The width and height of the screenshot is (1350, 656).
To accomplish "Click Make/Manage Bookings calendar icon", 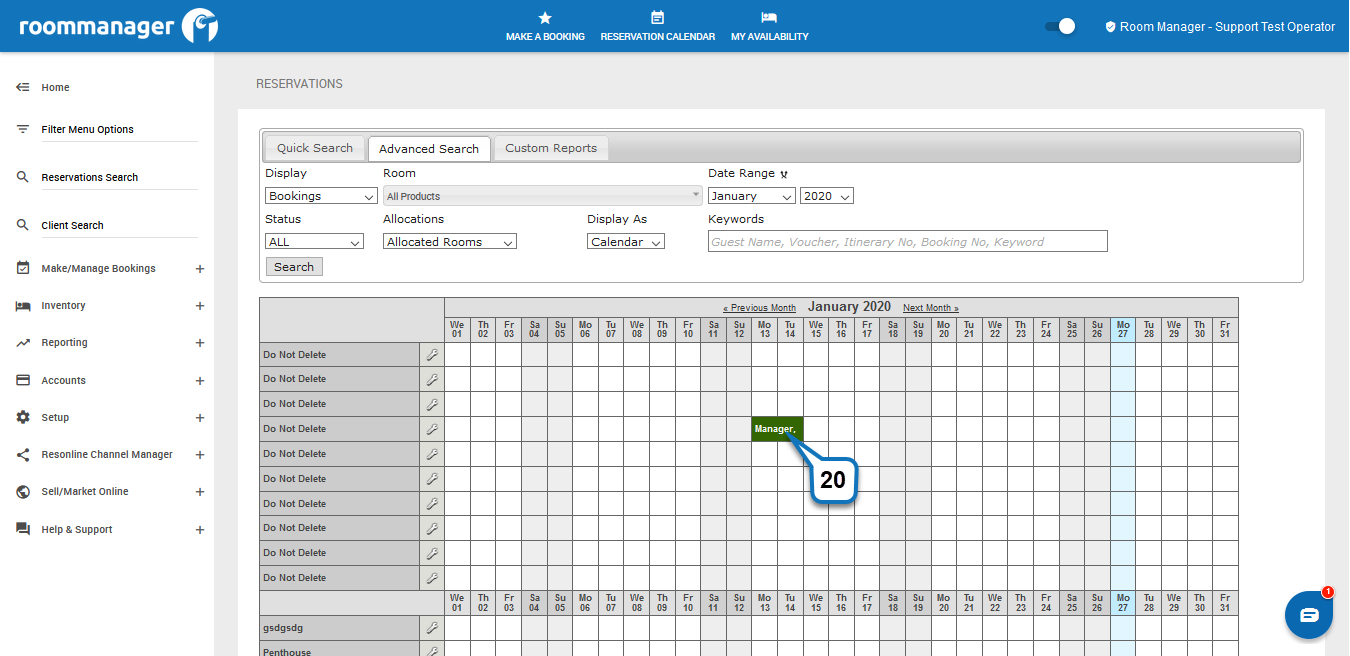I will (x=23, y=268).
